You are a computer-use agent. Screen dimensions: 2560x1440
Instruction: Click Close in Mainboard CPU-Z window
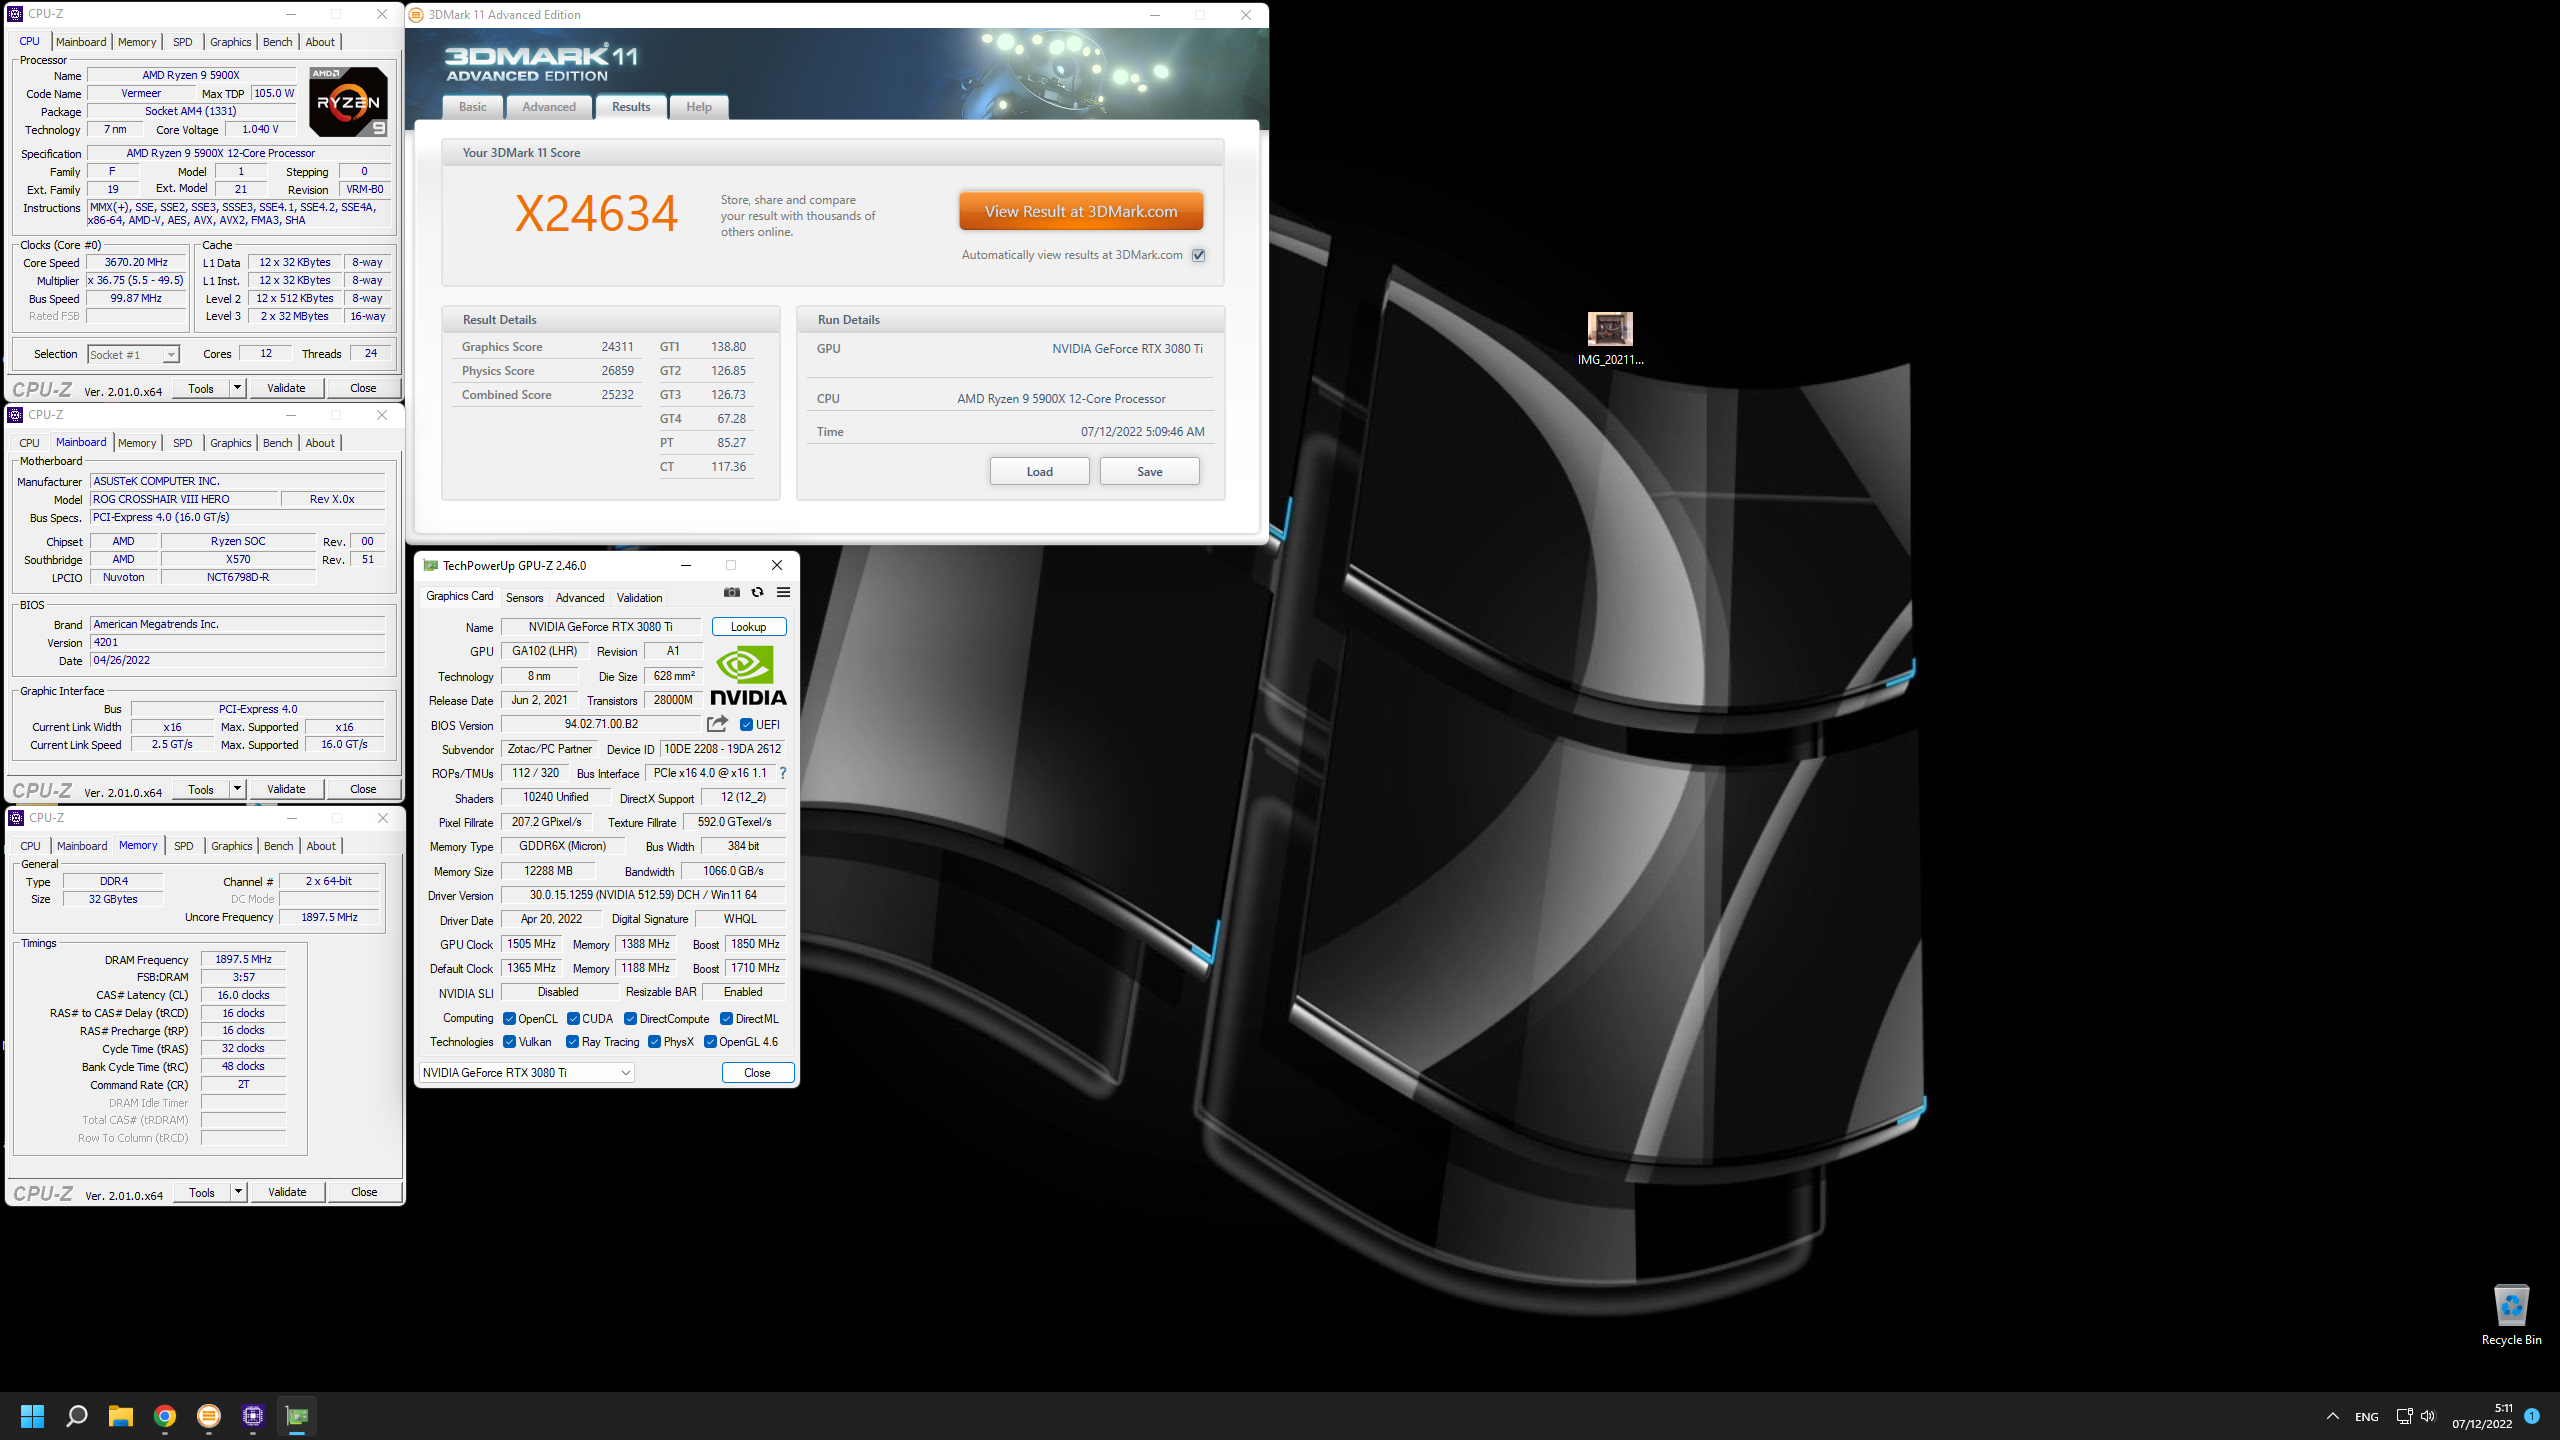pos(363,789)
